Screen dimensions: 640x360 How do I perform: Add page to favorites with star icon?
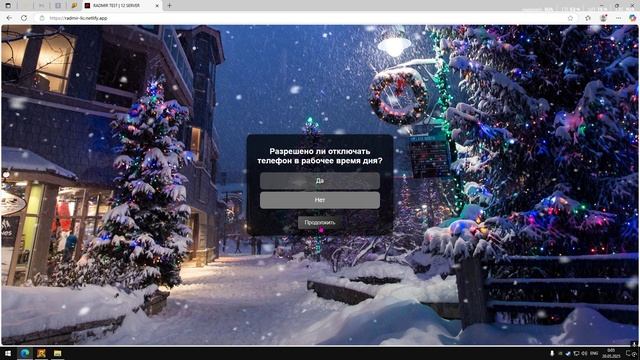570,18
